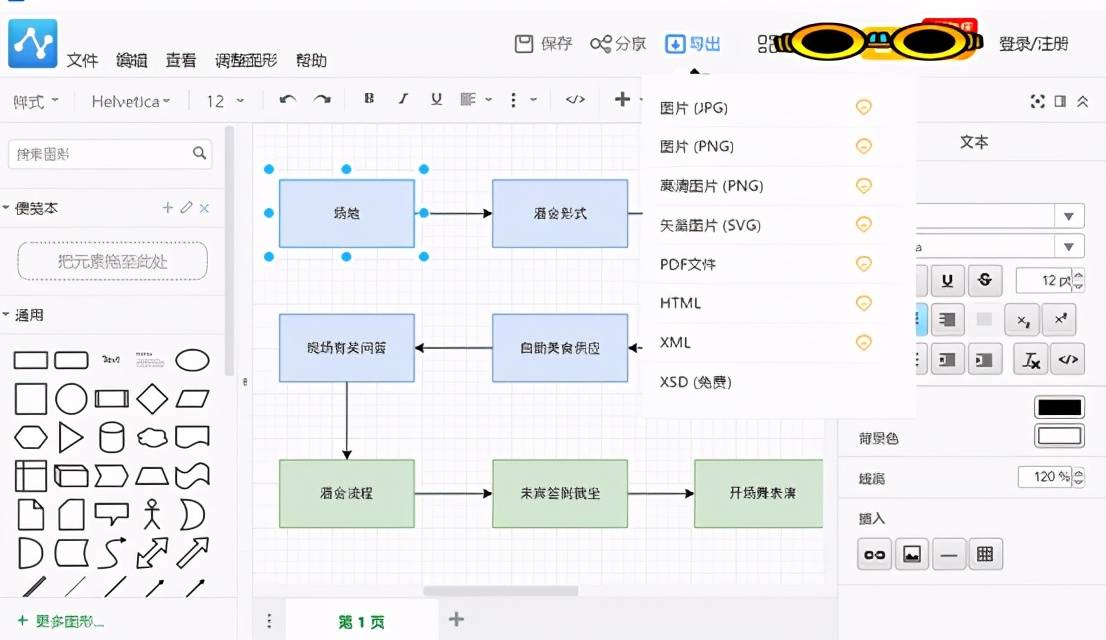Image resolution: width=1106 pixels, height=640 pixels.
Task: Toggle italic formatting in the toolbar
Action: pyautogui.click(x=403, y=99)
